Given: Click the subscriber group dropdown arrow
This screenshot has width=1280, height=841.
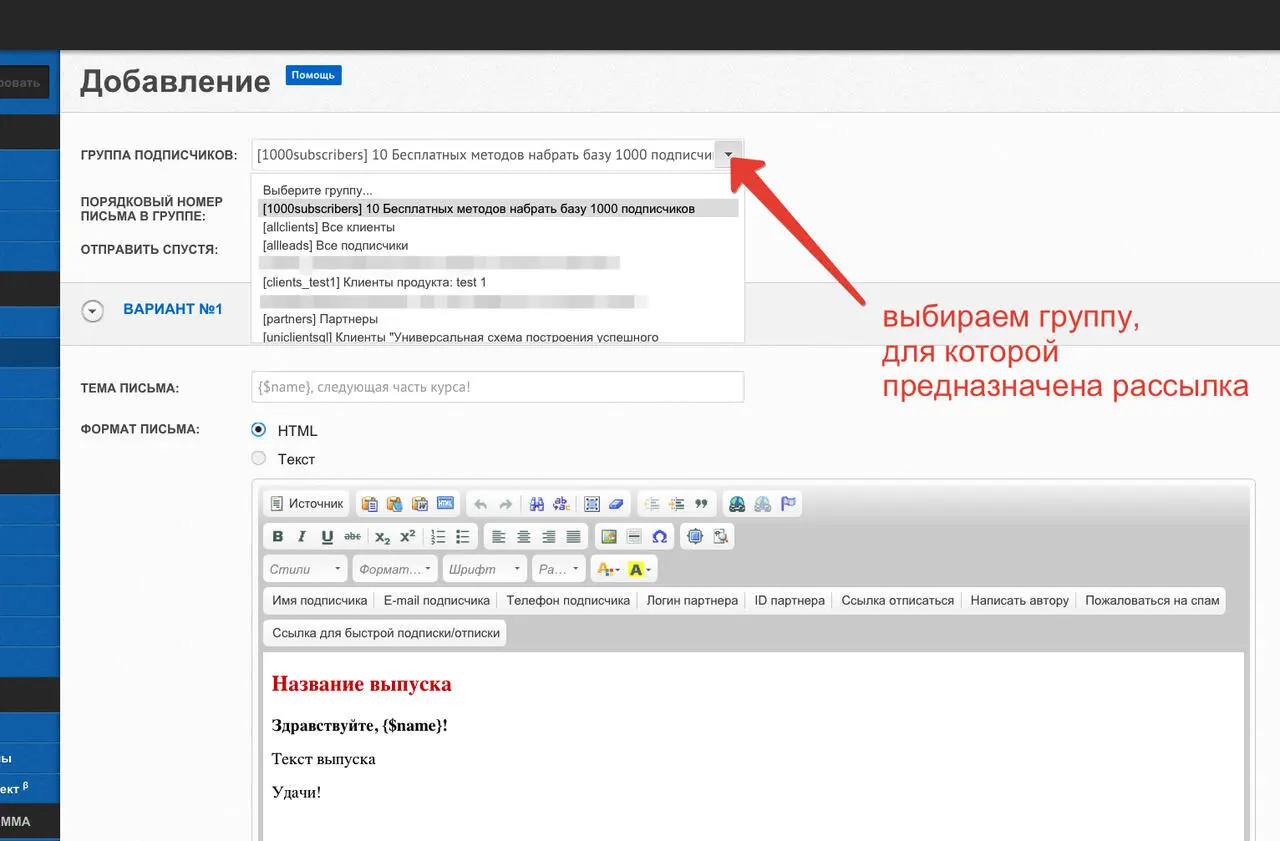Looking at the screenshot, I should click(729, 155).
